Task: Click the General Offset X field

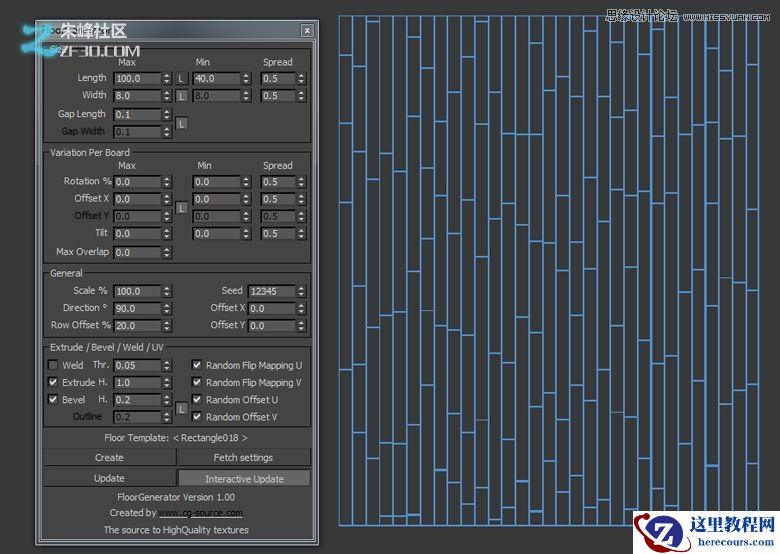Action: point(272,308)
